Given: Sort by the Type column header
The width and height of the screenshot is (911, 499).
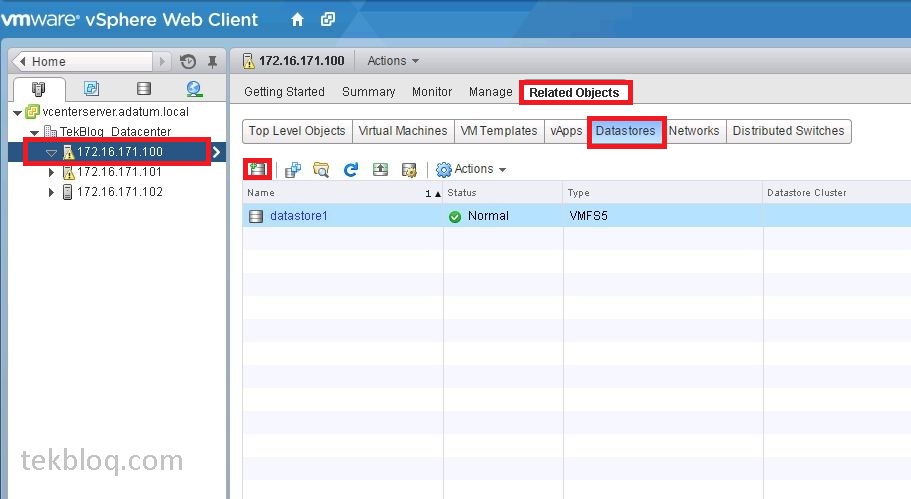Looking at the screenshot, I should pos(663,193).
